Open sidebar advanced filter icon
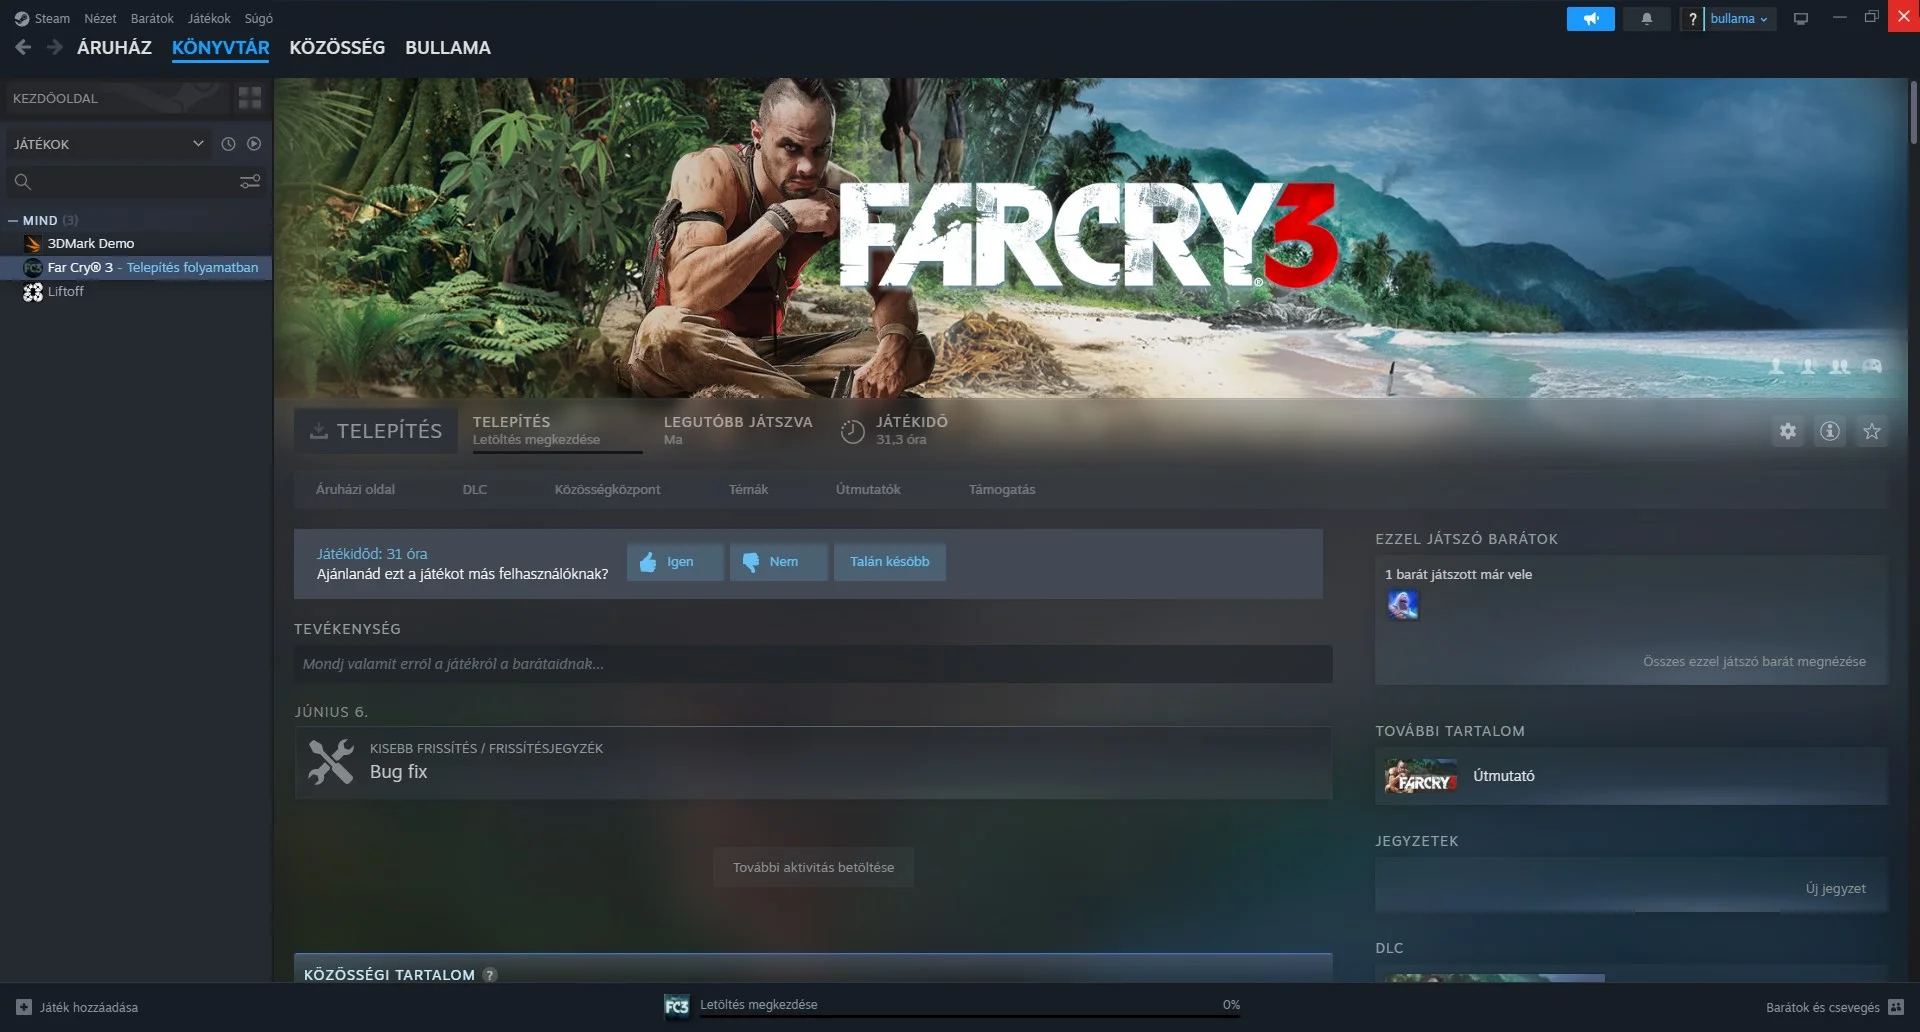 pos(249,181)
